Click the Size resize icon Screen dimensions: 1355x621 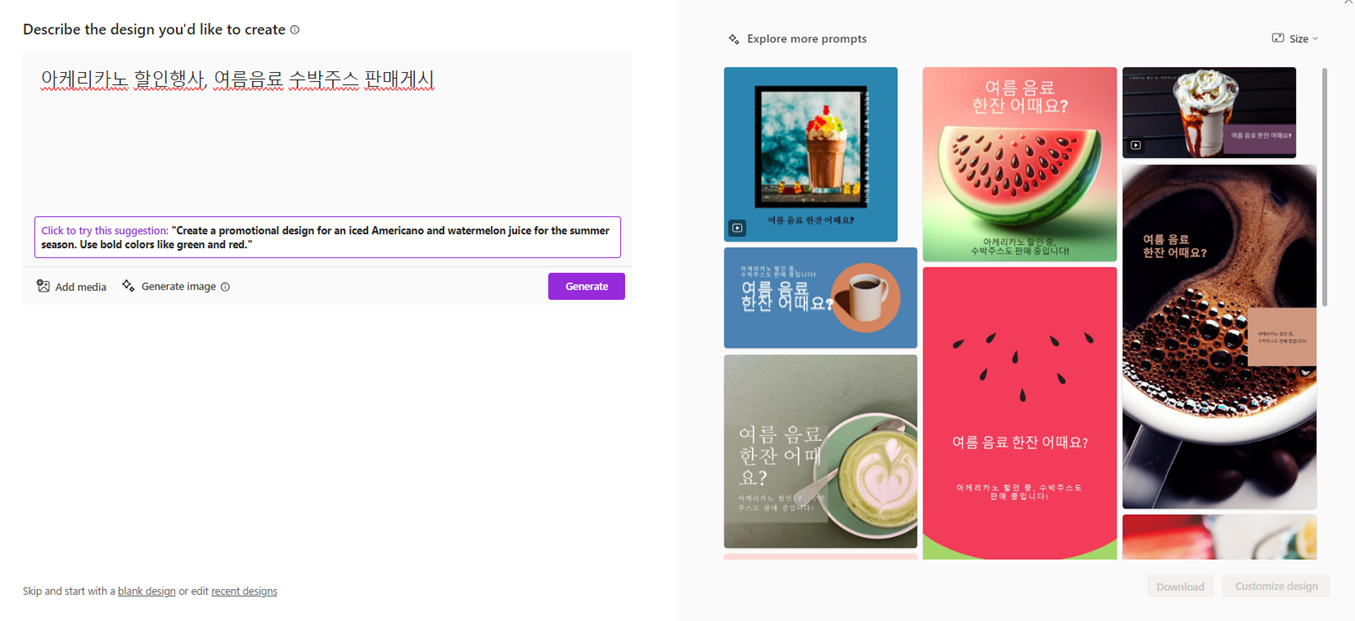pos(1278,38)
